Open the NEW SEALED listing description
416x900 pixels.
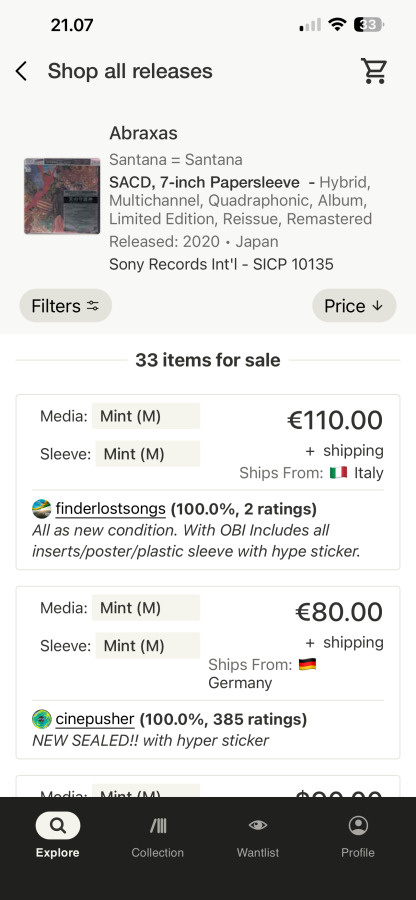pos(150,740)
